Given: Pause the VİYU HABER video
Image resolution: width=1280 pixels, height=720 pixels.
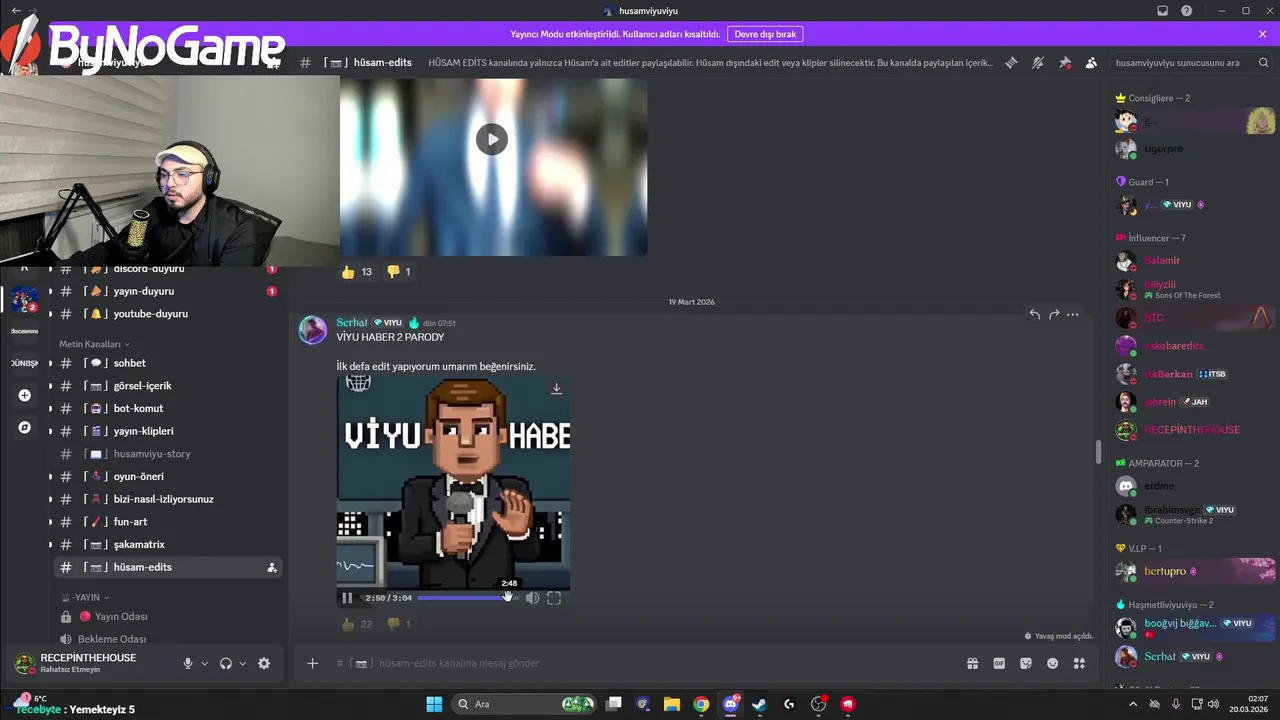Looking at the screenshot, I should [x=347, y=598].
